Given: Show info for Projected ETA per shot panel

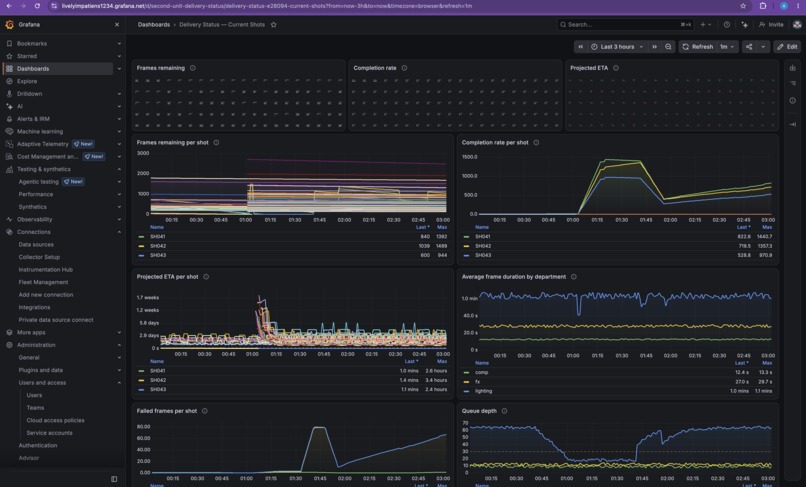Looking at the screenshot, I should click(x=206, y=277).
